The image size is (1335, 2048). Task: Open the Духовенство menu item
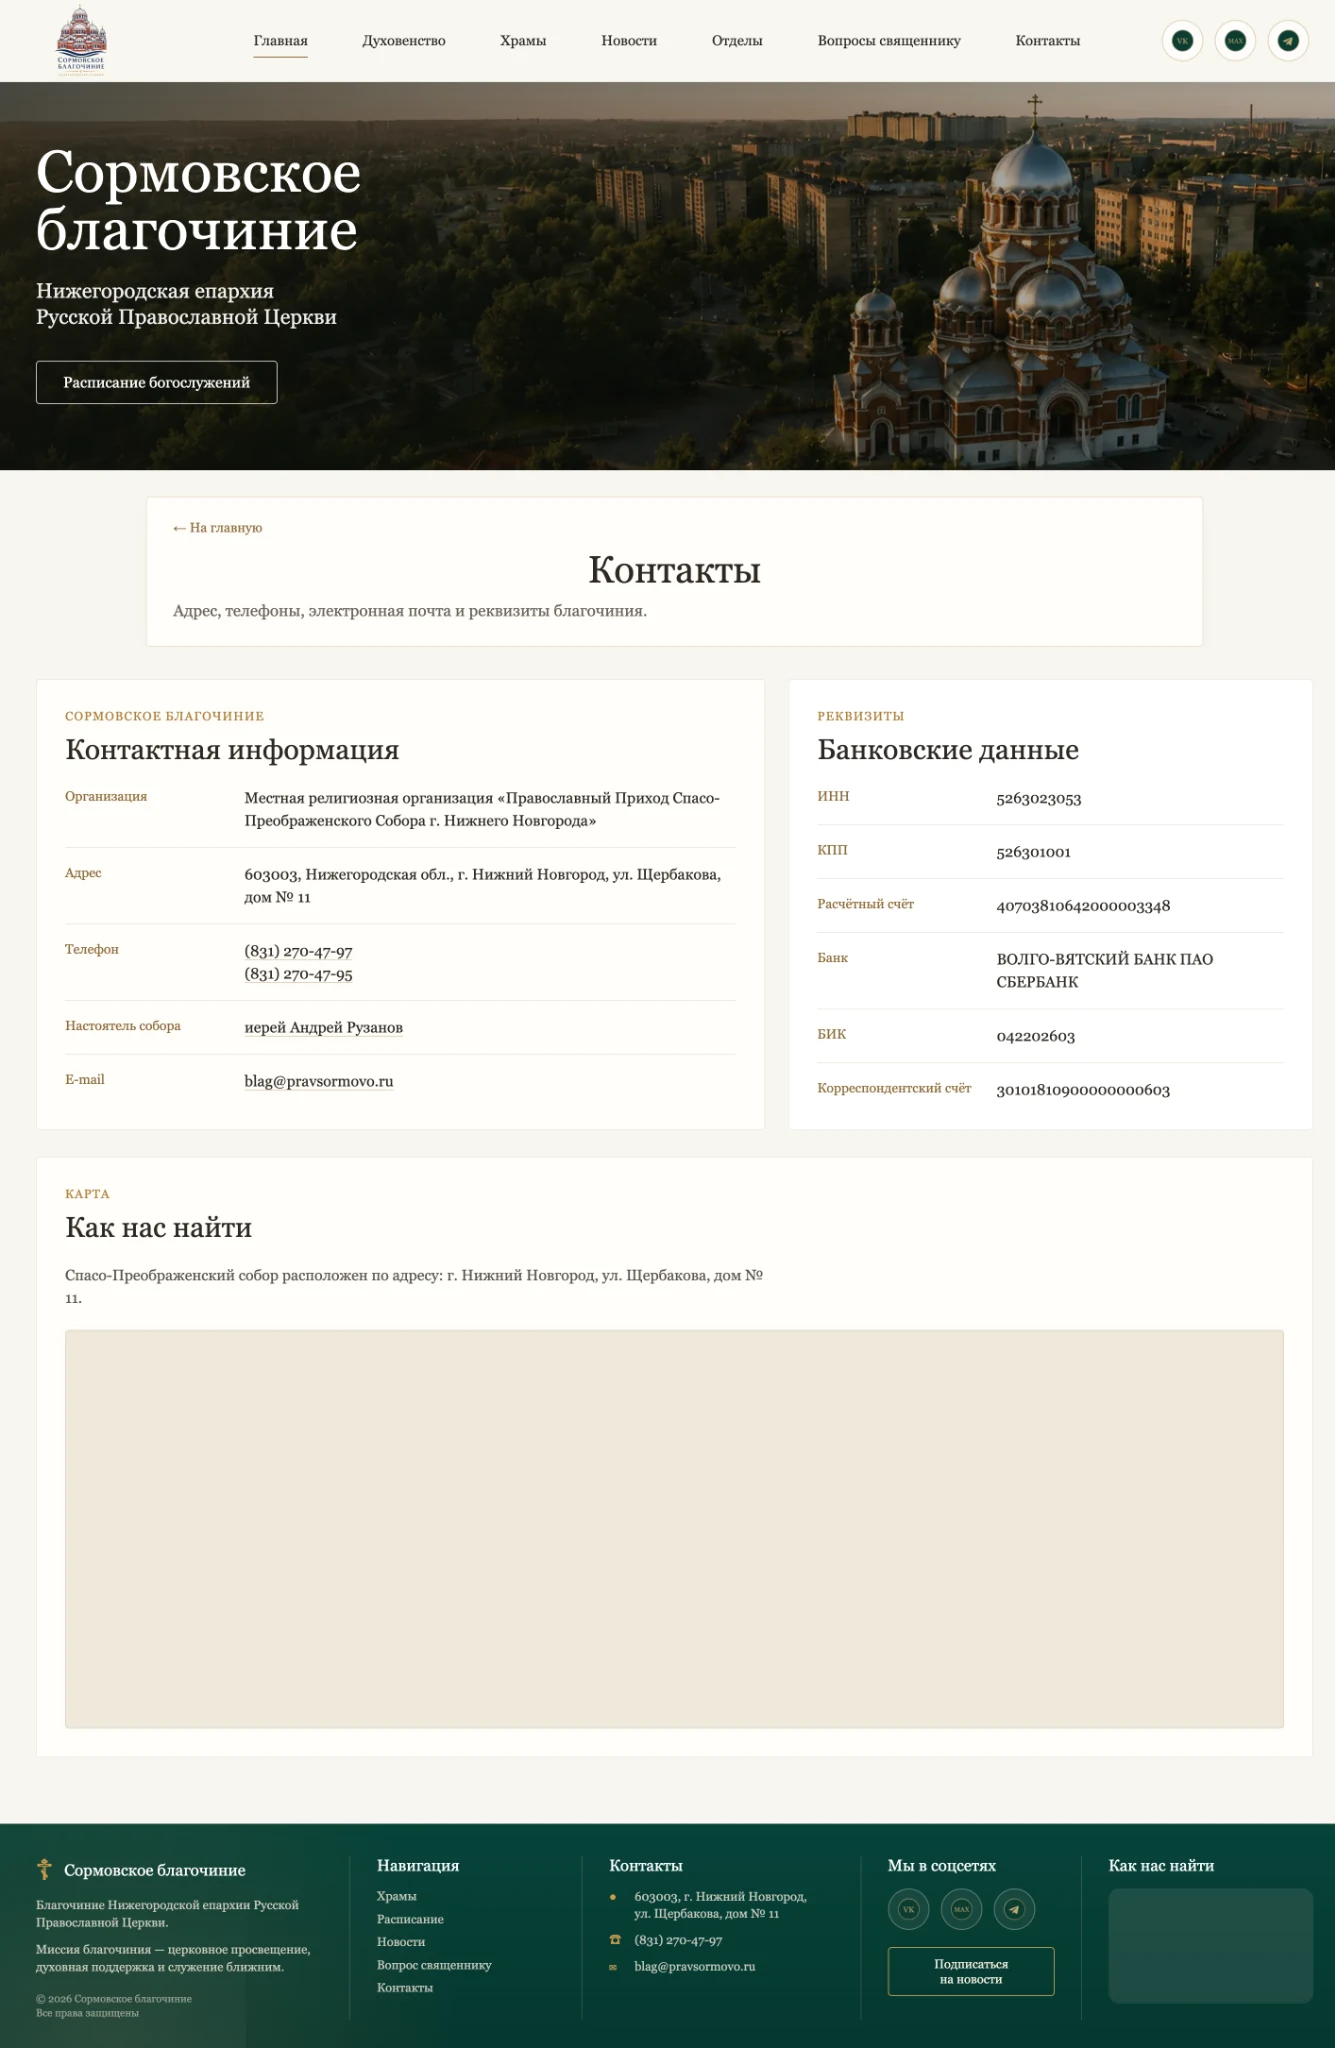click(404, 41)
